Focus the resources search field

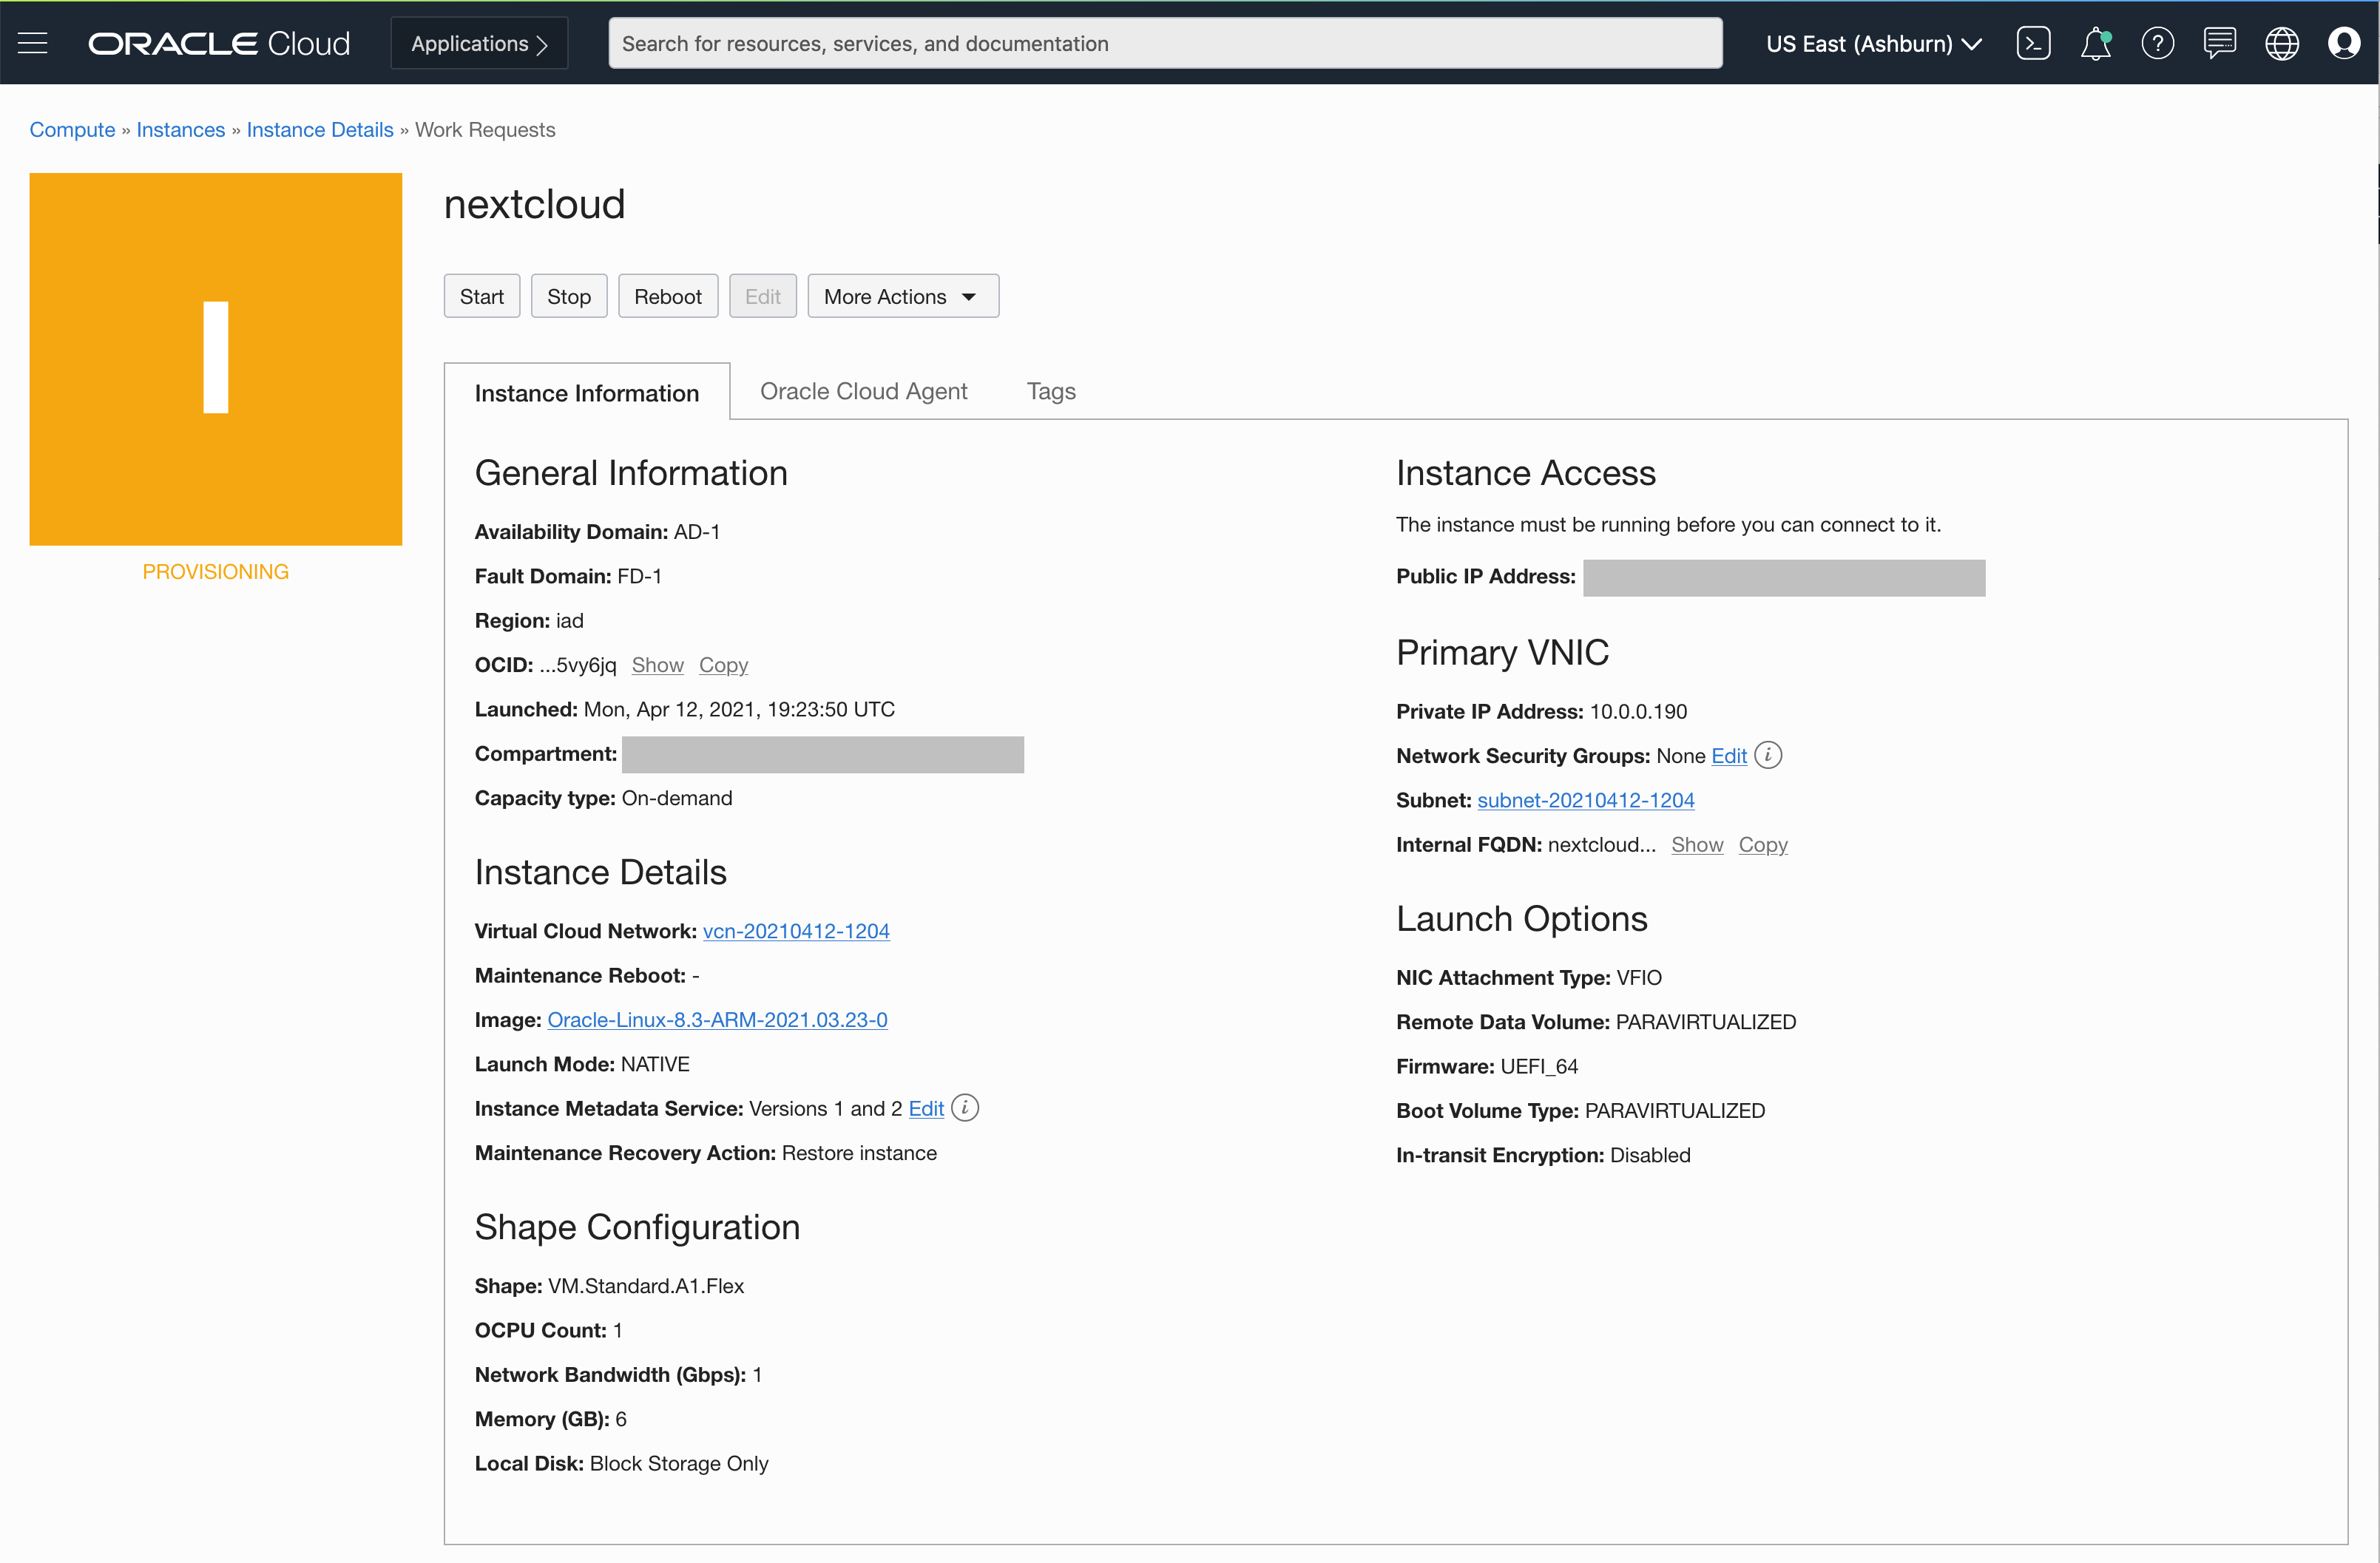click(x=1164, y=43)
